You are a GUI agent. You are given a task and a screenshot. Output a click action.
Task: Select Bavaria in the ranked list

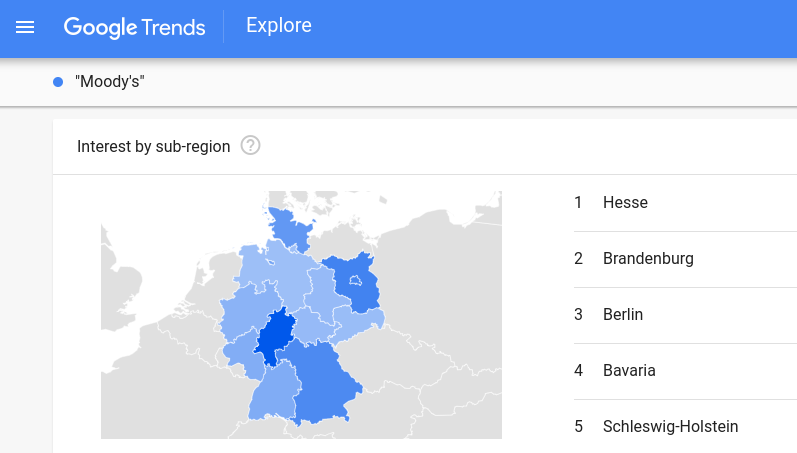(x=629, y=371)
